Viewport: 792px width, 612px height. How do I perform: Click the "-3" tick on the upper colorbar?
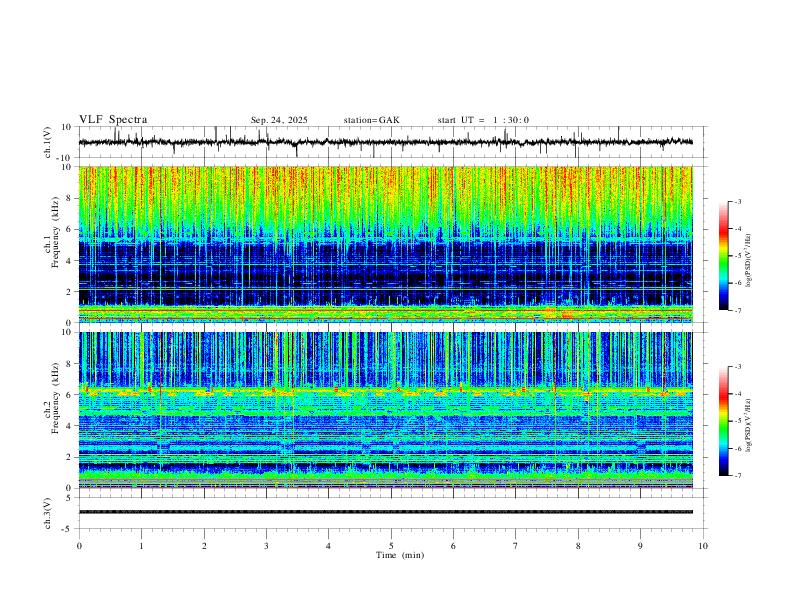click(738, 201)
